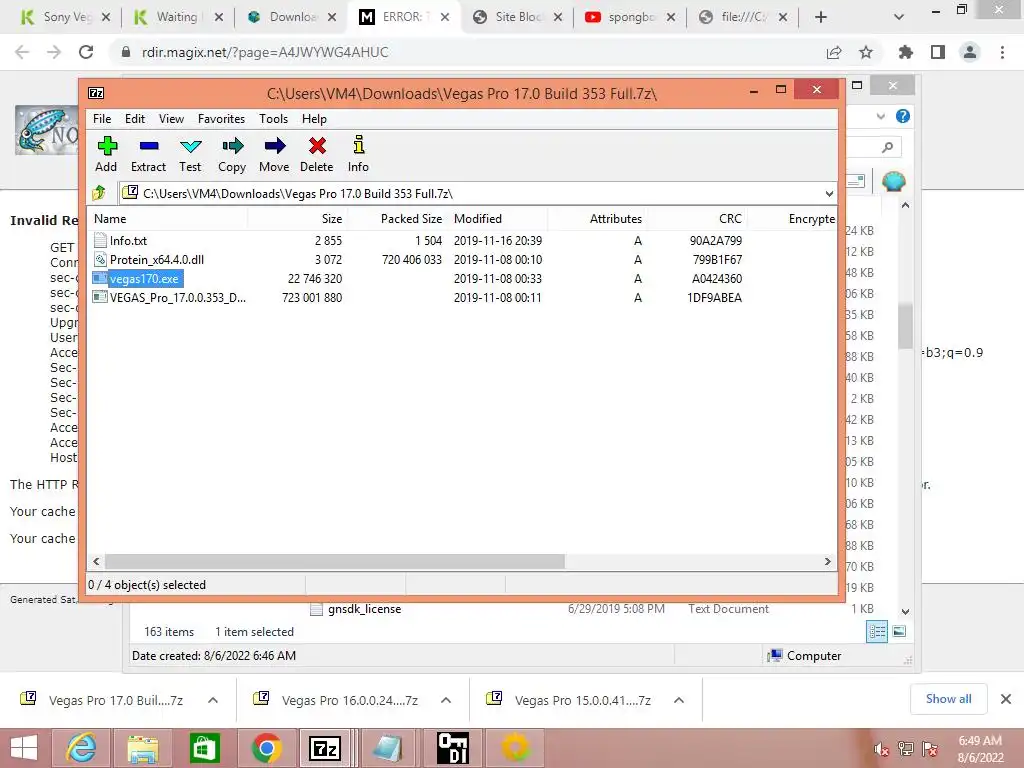Sort file list by Size column
Image resolution: width=1024 pixels, height=768 pixels.
[297, 219]
